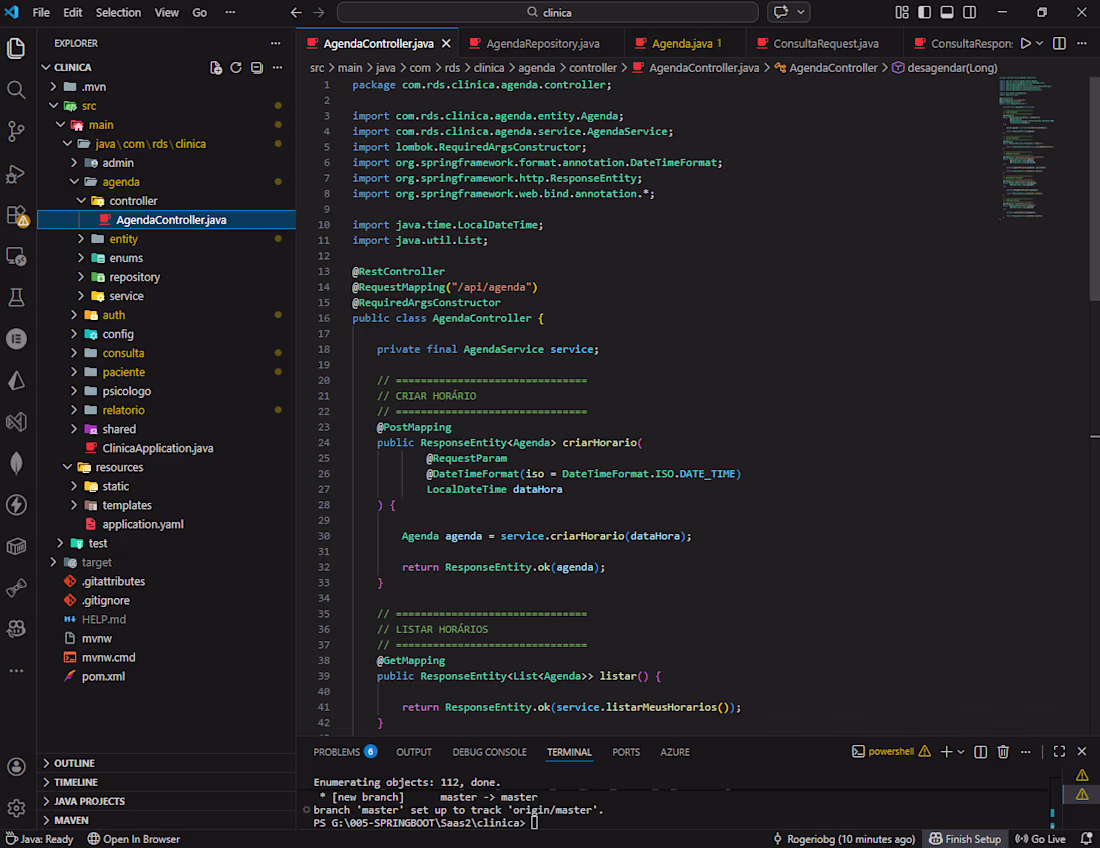Refresh the Explorer file tree
This screenshot has width=1100, height=848.
[x=236, y=68]
